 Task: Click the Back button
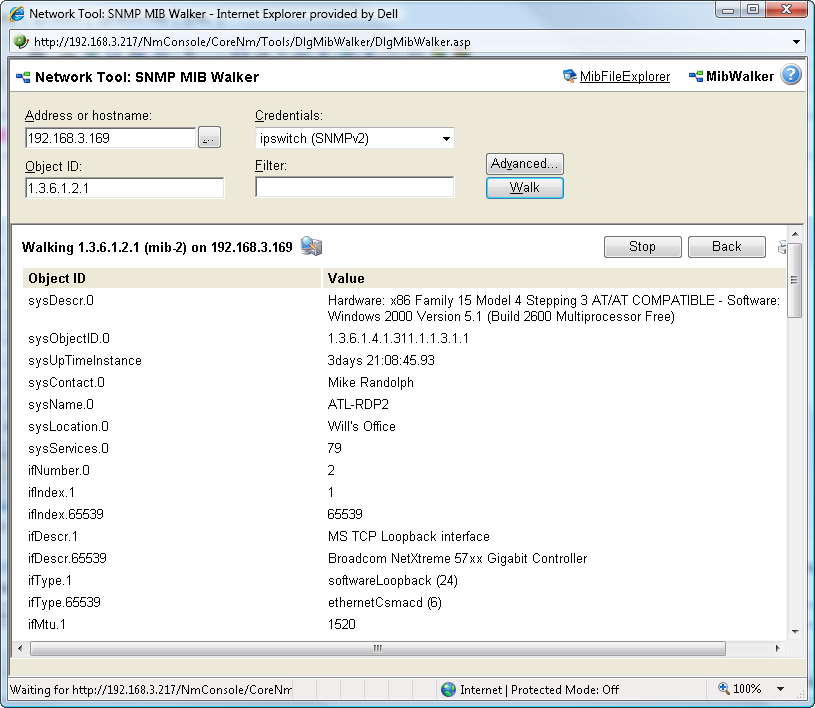(x=726, y=247)
